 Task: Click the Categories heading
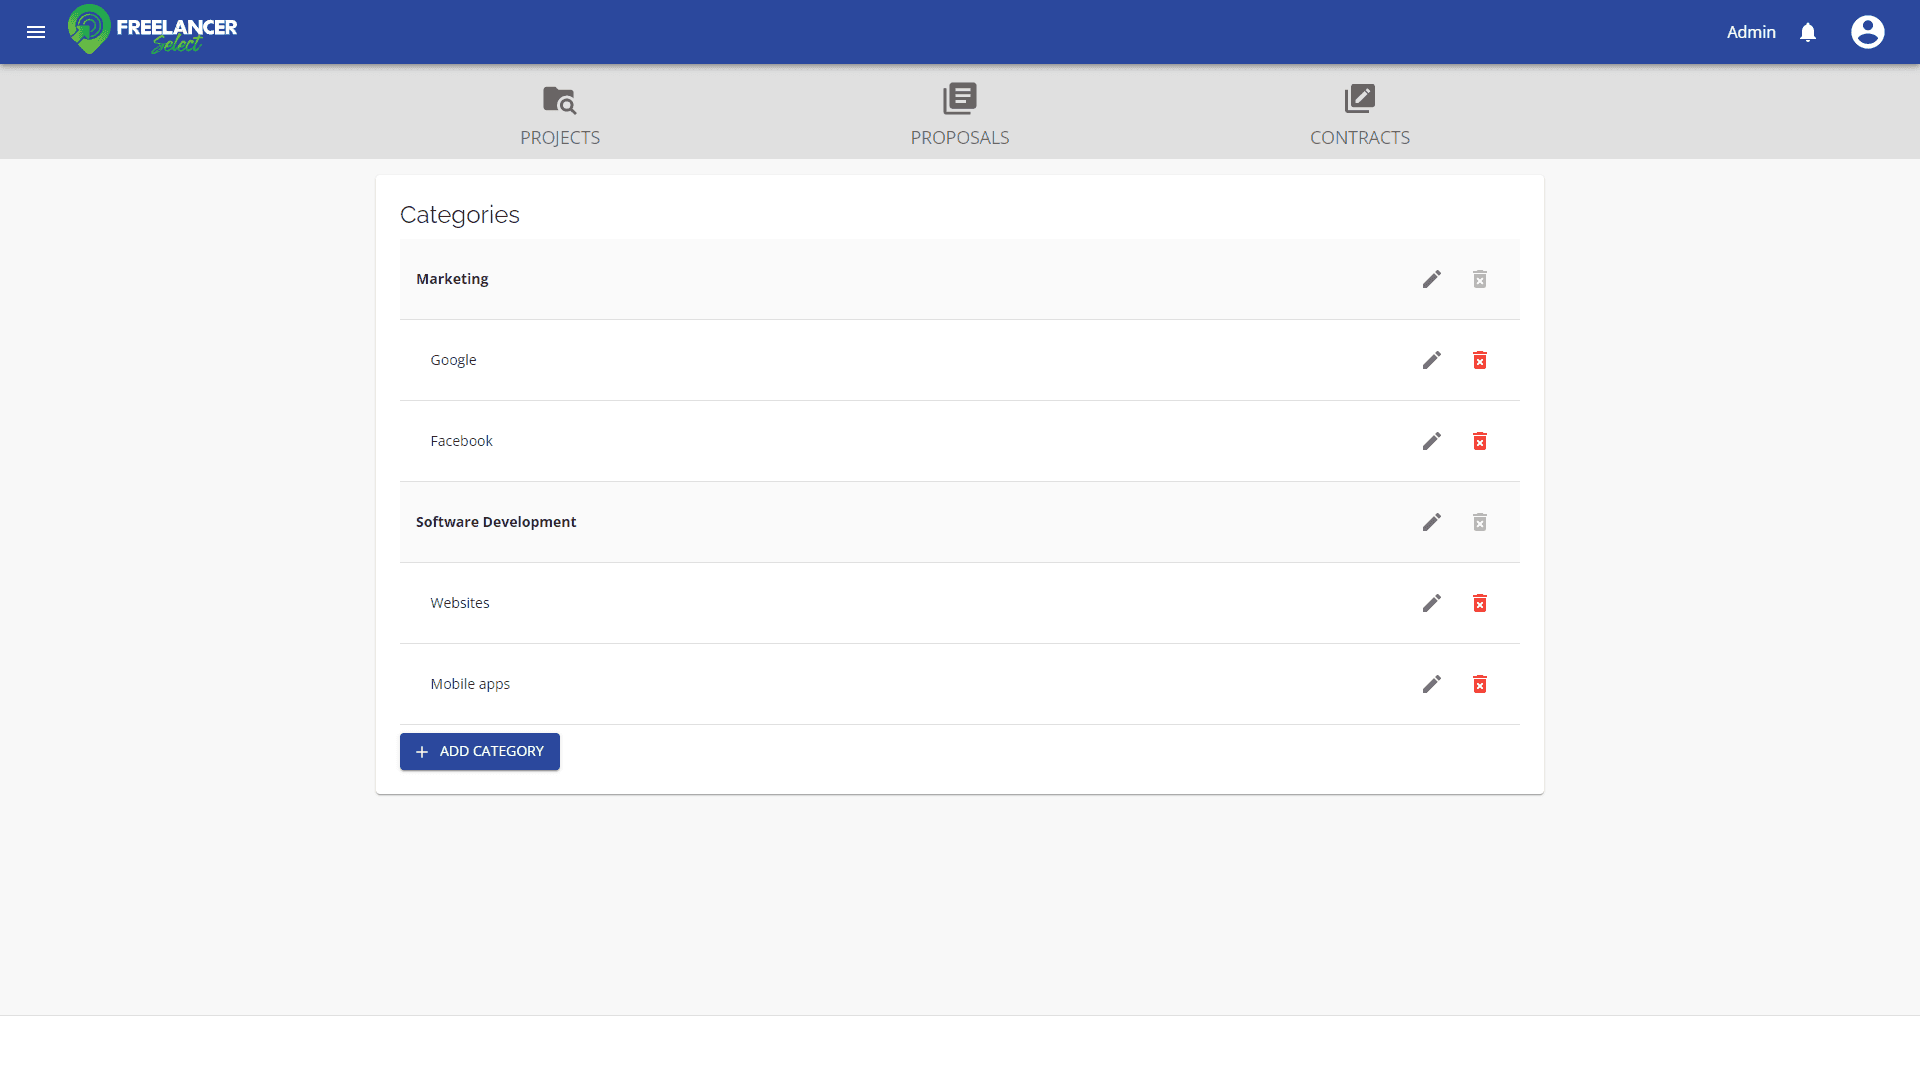point(460,215)
